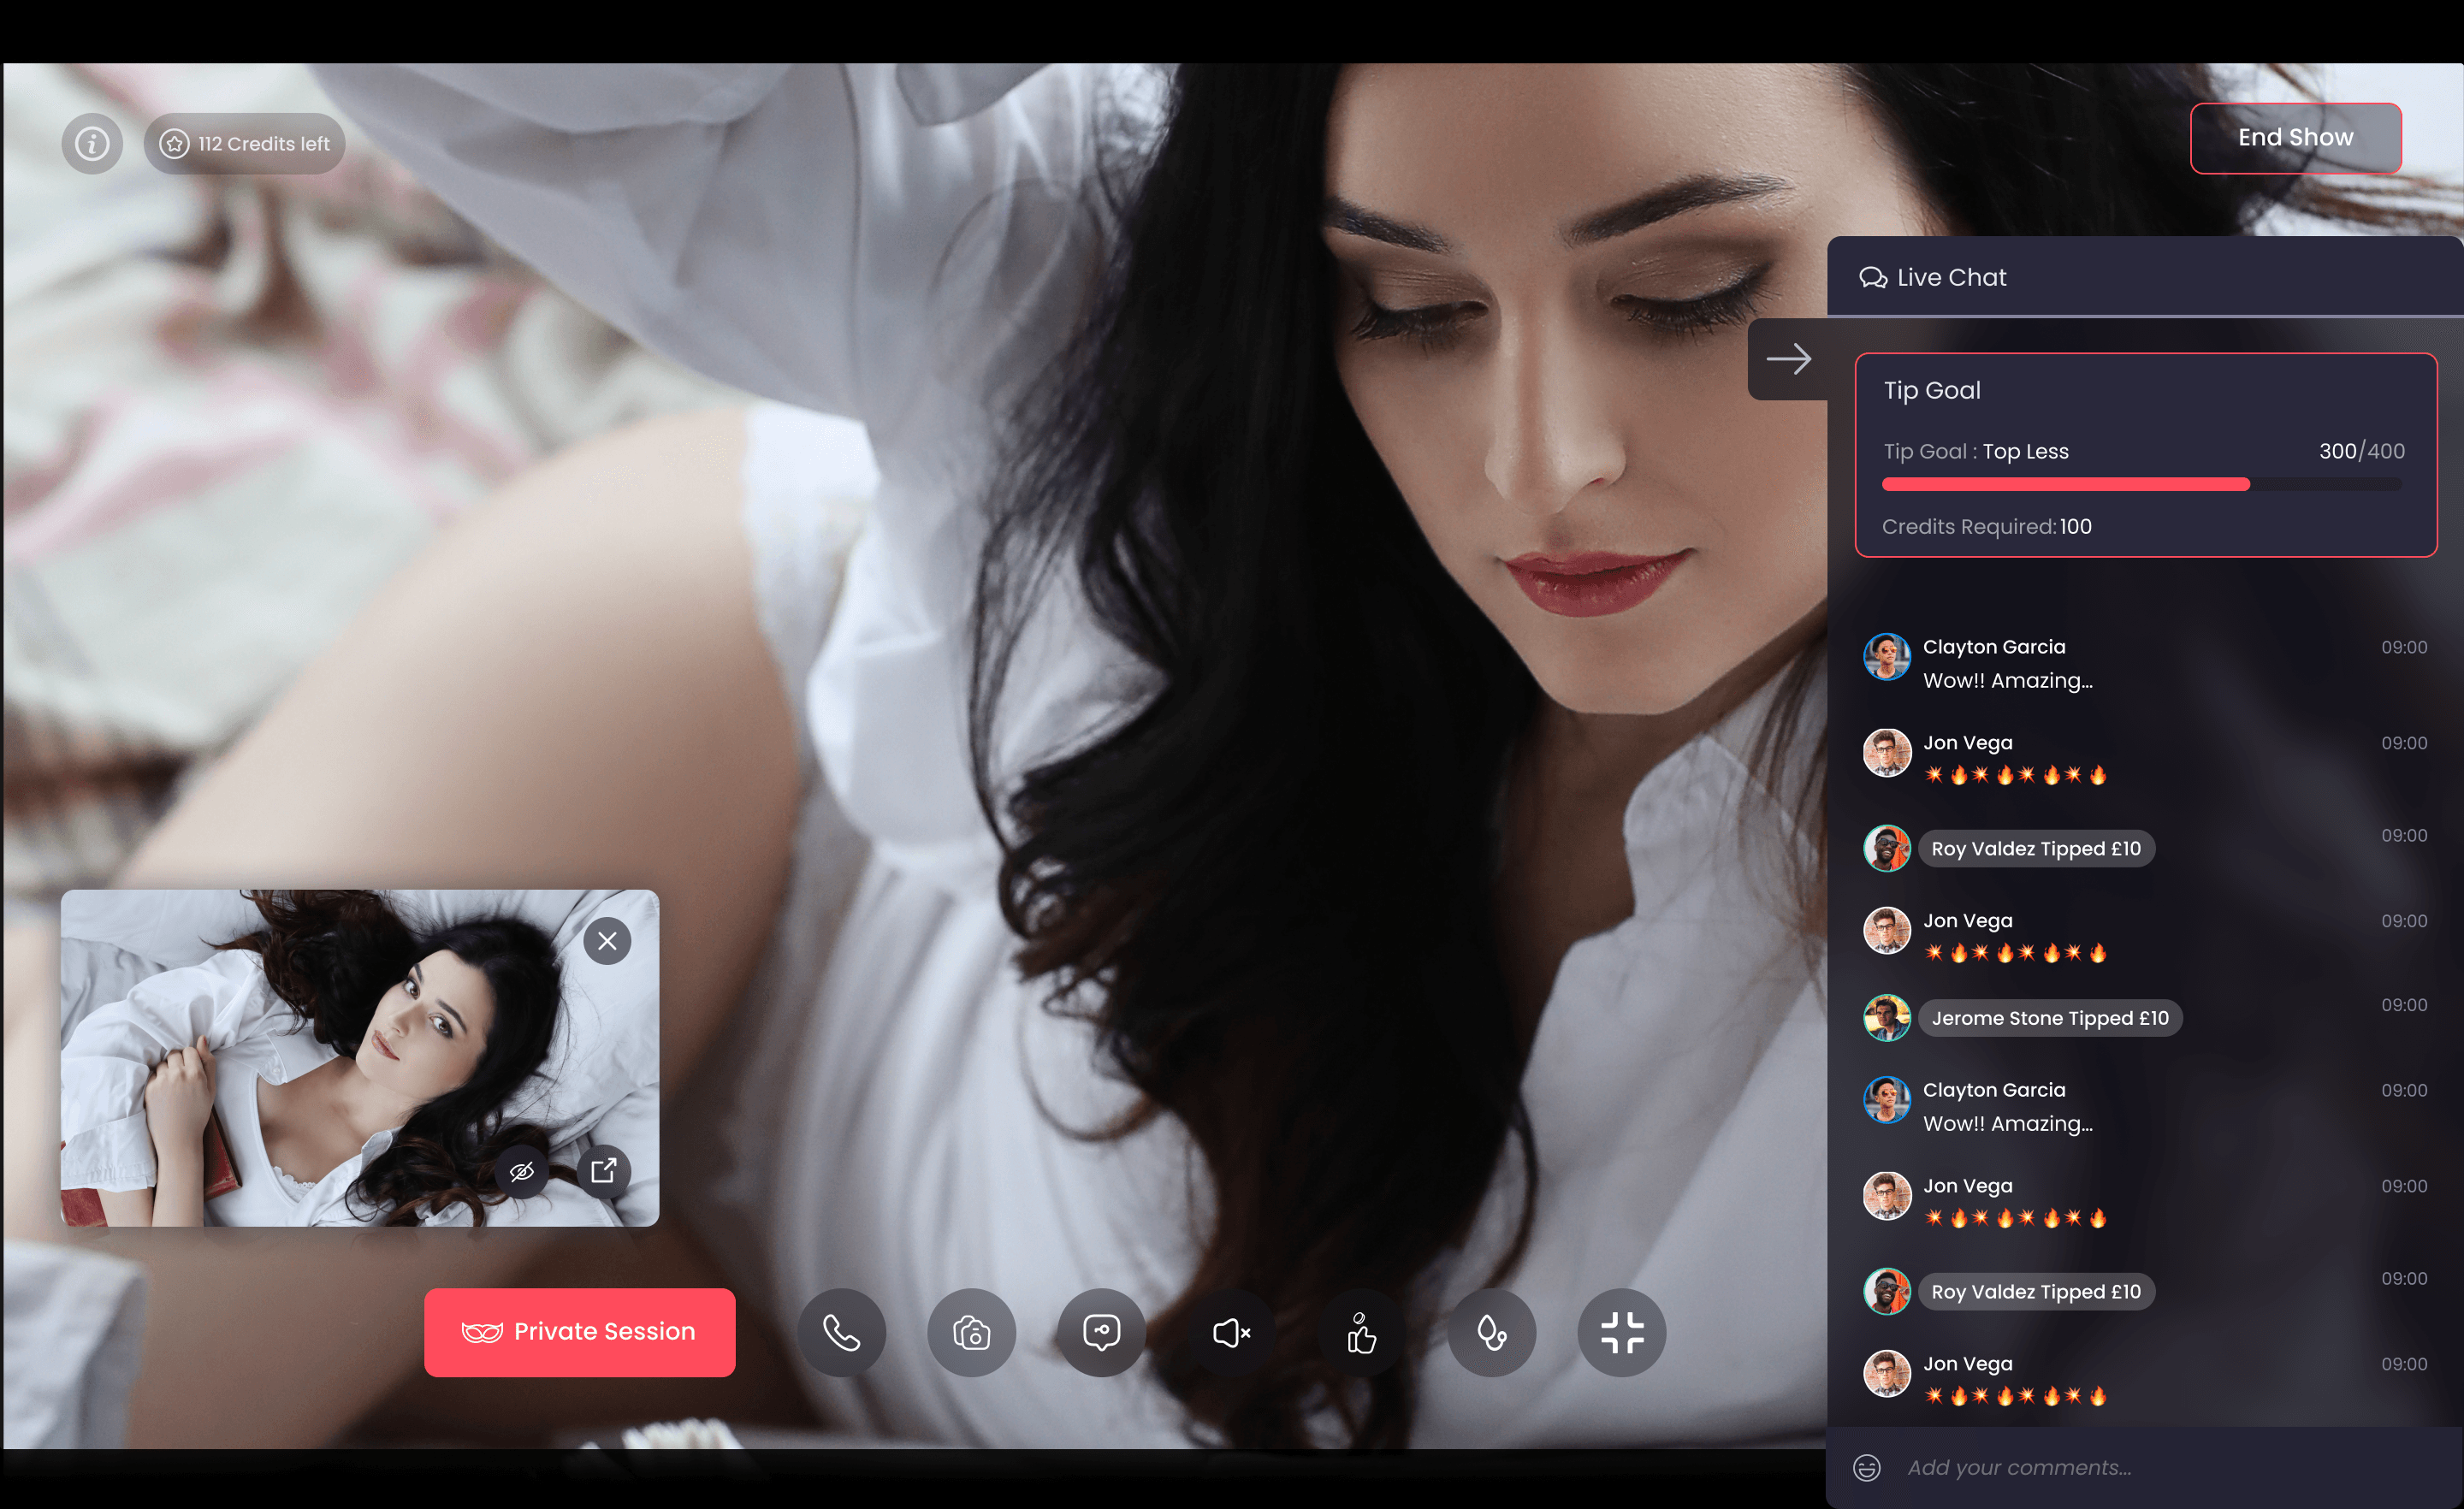This screenshot has width=2464, height=1509.
Task: Click the info icon at top left
Action: click(x=92, y=144)
